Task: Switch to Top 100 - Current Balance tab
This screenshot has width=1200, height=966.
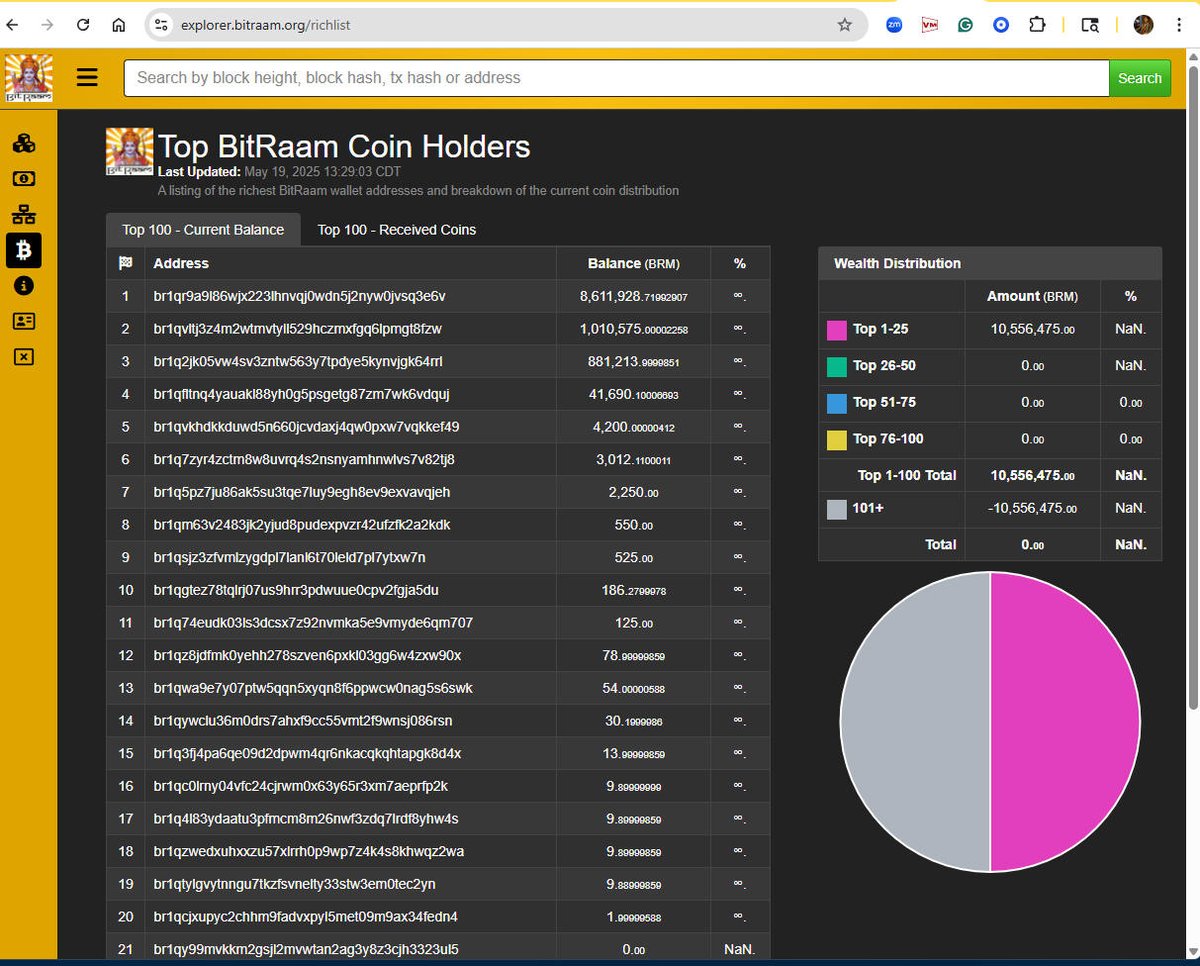Action: [x=203, y=229]
